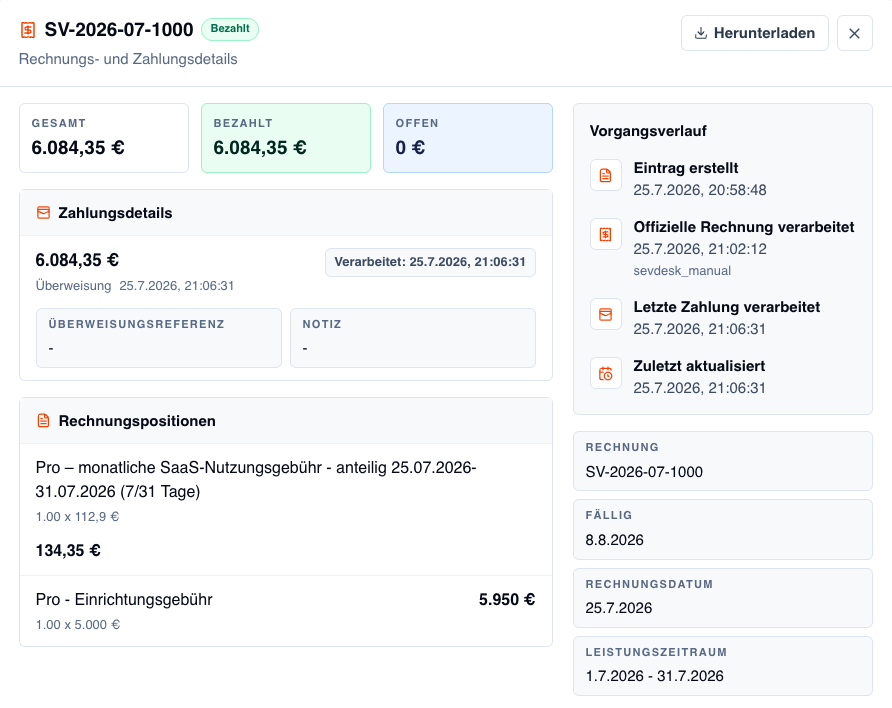Click the invoice icon beside SV-2026-07-1000 title
Image resolution: width=892 pixels, height=708 pixels.
28,30
